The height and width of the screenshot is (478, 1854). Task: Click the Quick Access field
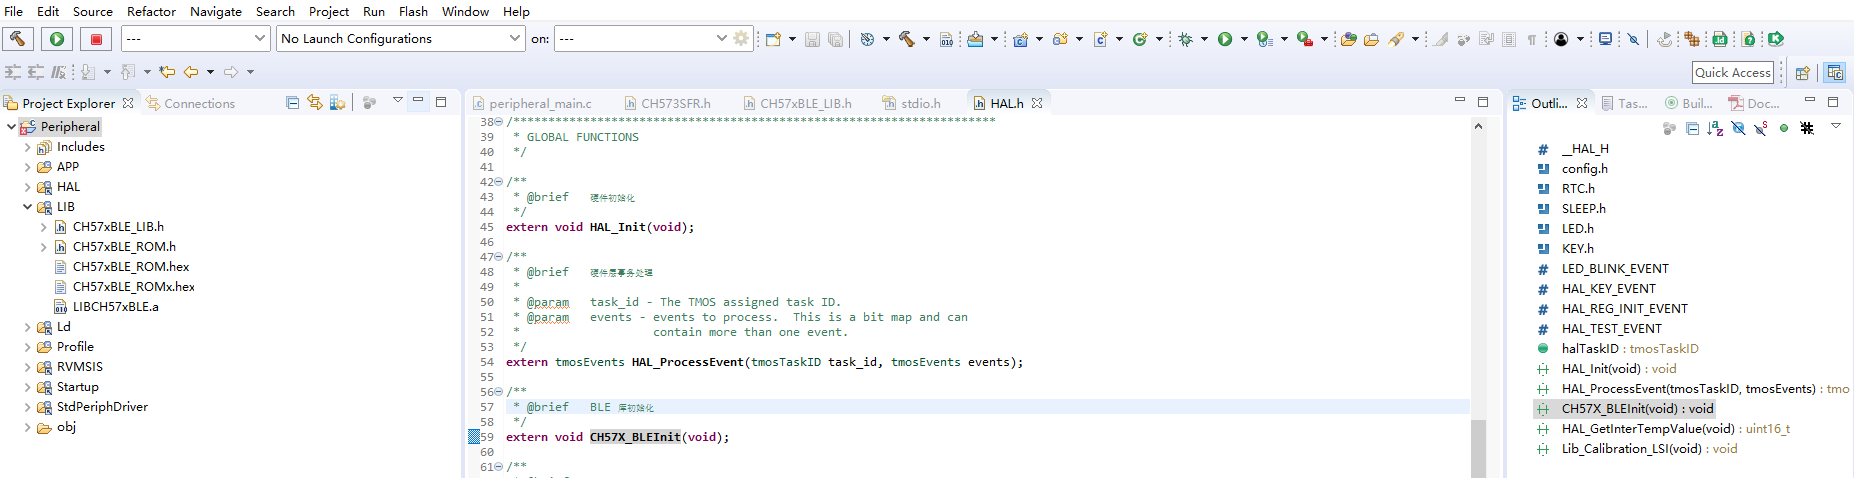coord(1733,72)
